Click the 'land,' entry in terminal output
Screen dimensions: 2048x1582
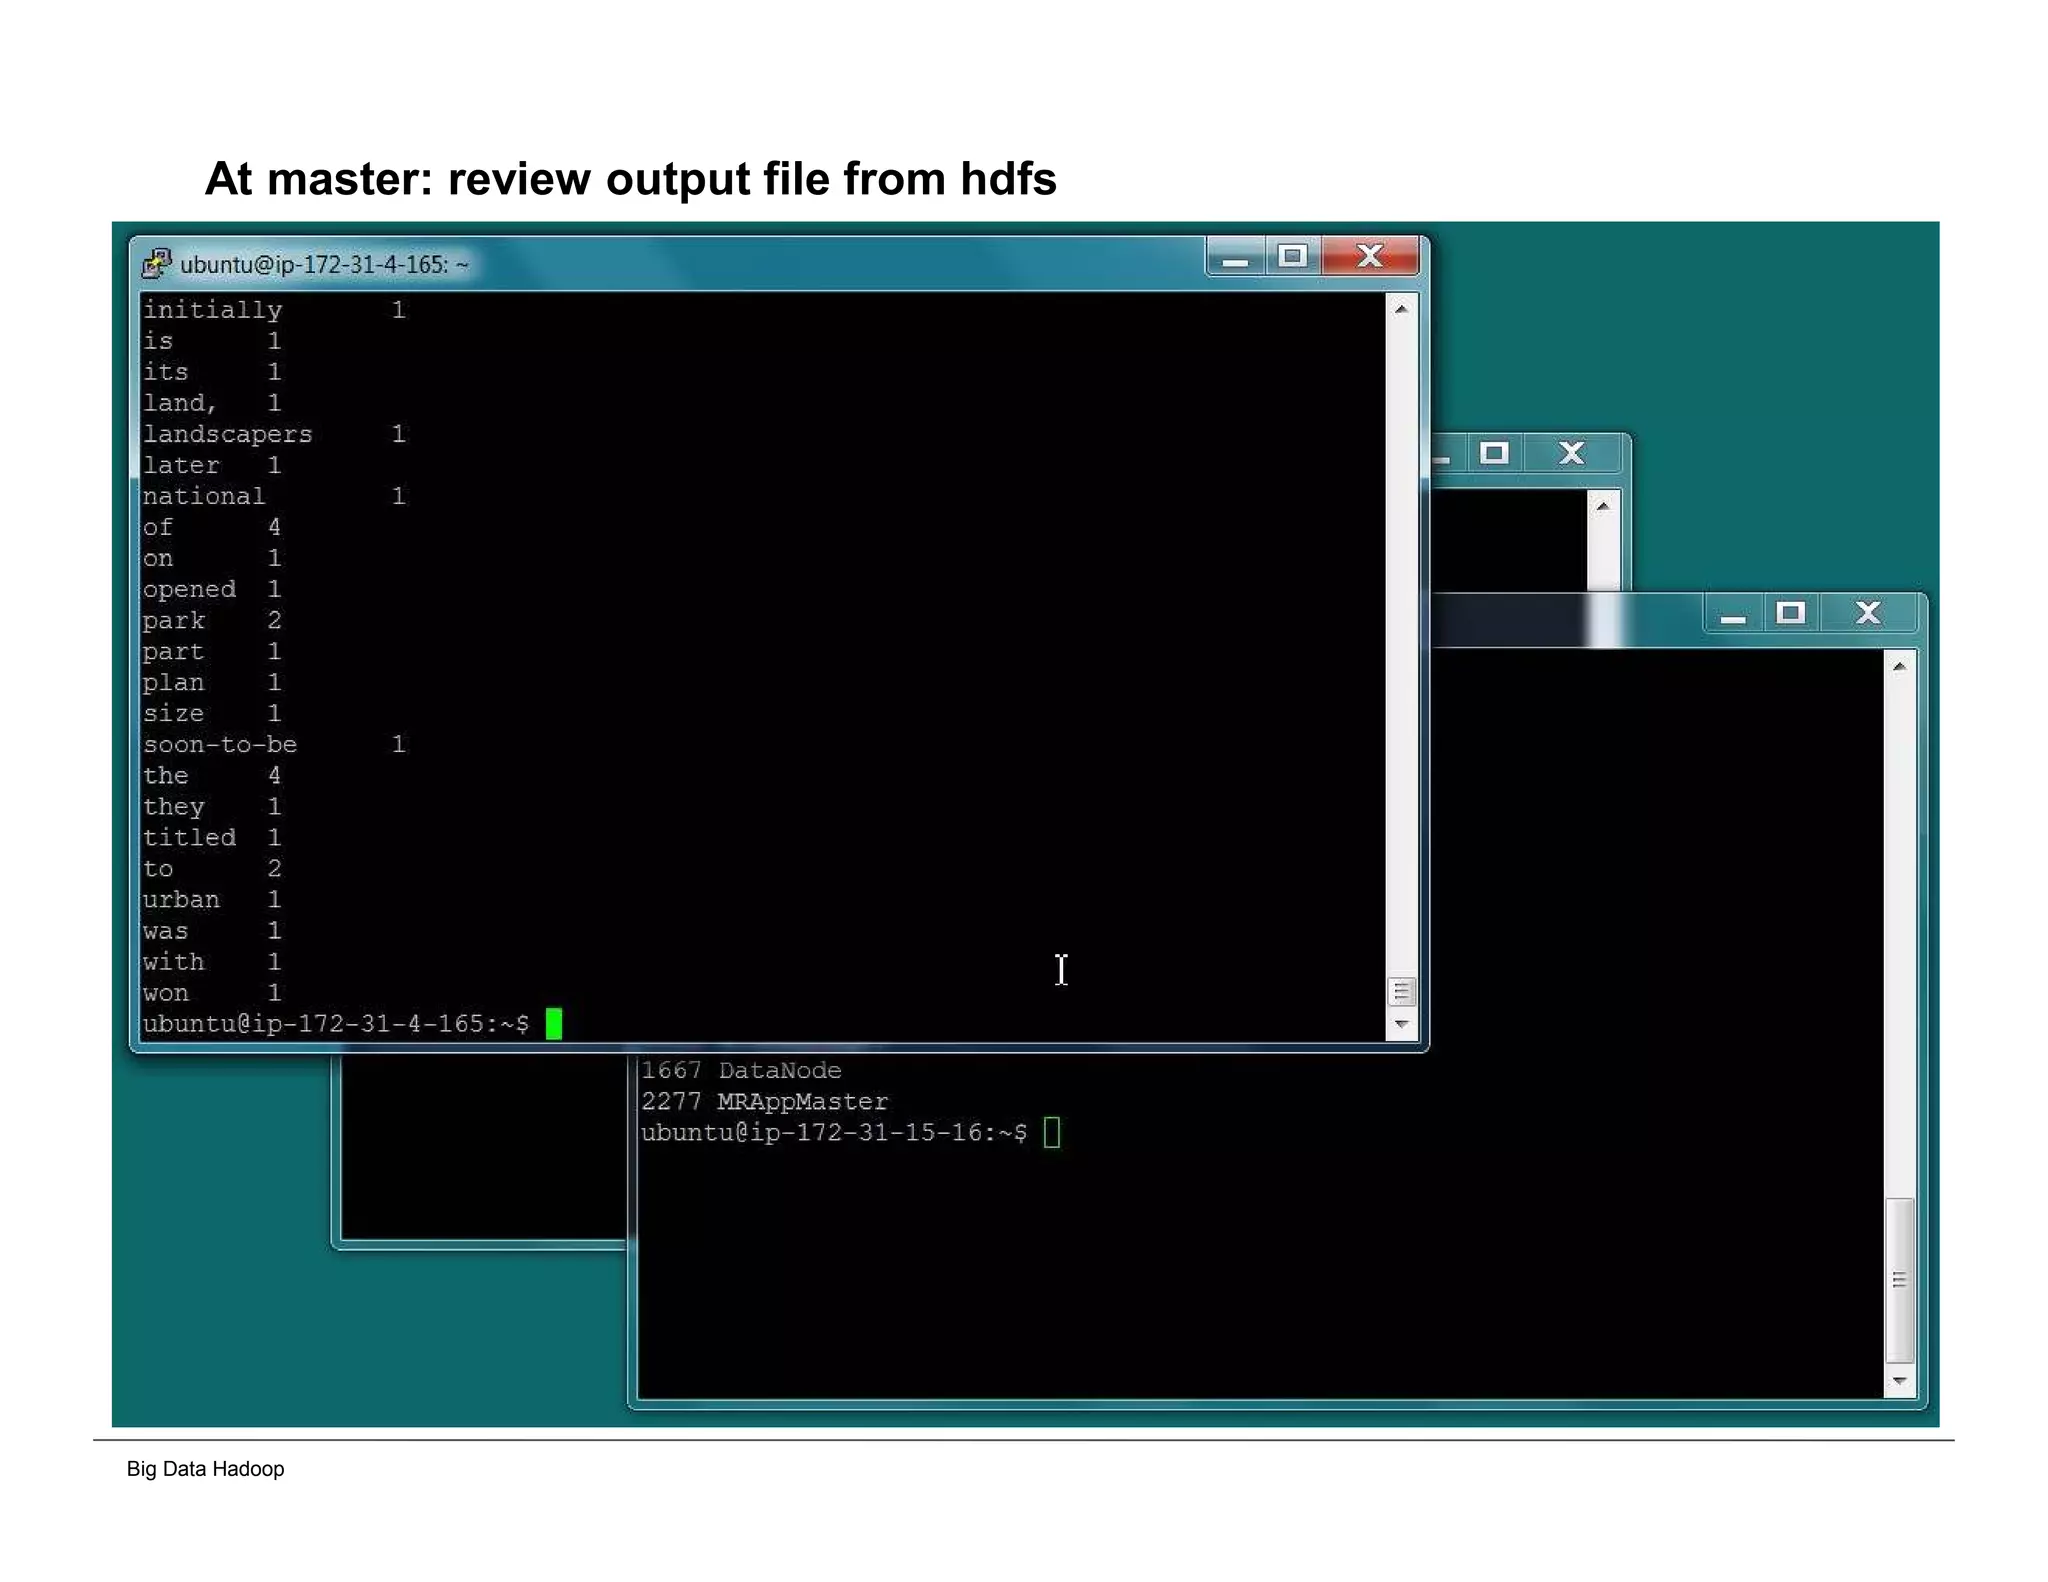click(180, 403)
